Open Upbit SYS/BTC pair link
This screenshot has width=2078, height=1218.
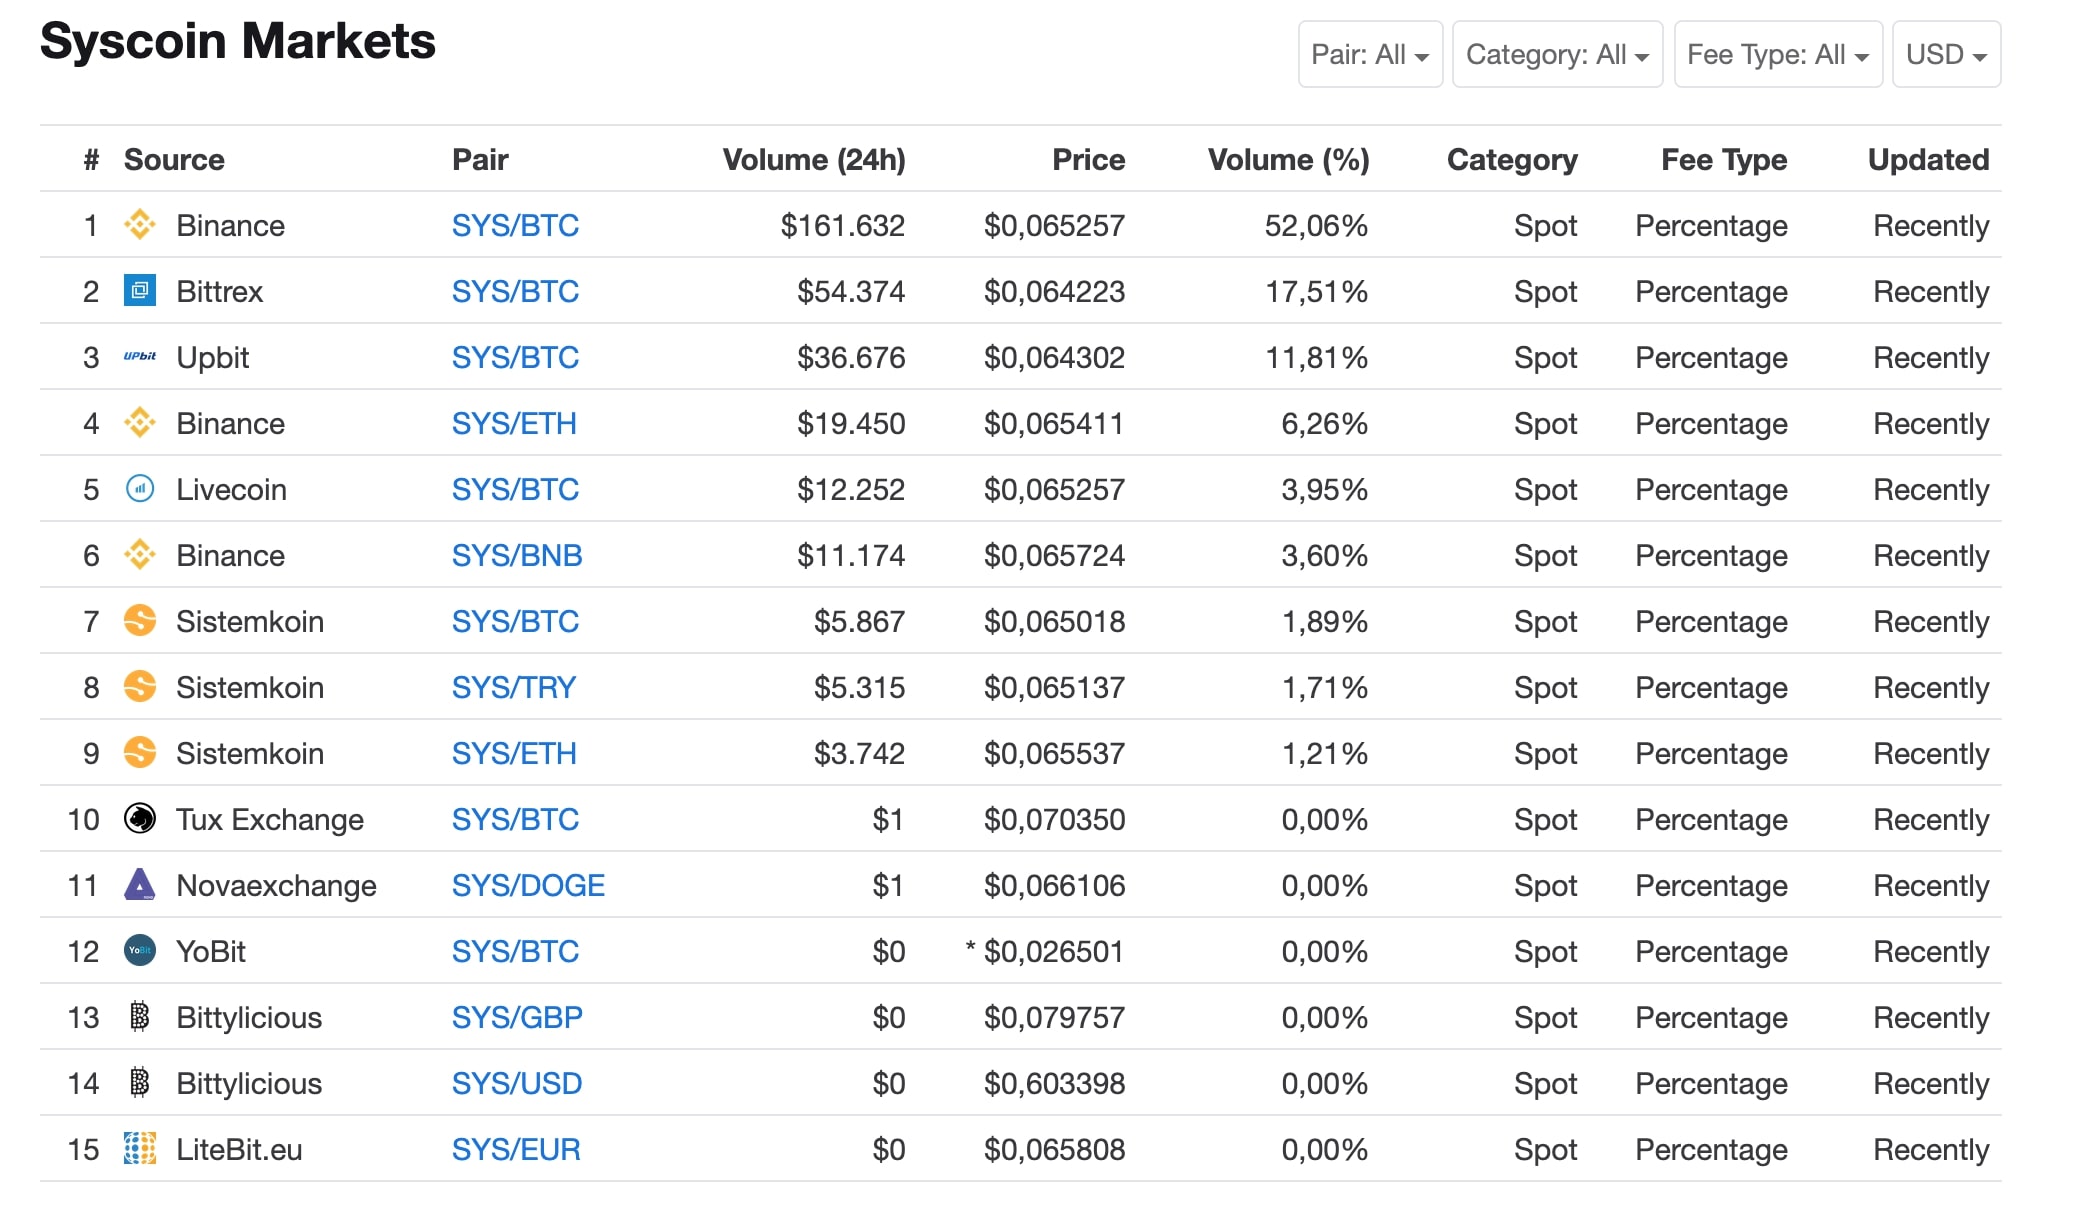[x=515, y=358]
